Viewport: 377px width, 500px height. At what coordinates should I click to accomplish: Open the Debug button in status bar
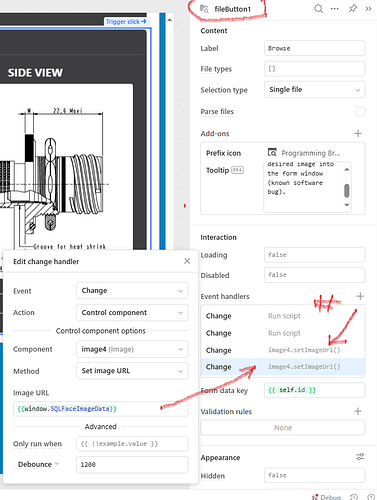click(327, 497)
